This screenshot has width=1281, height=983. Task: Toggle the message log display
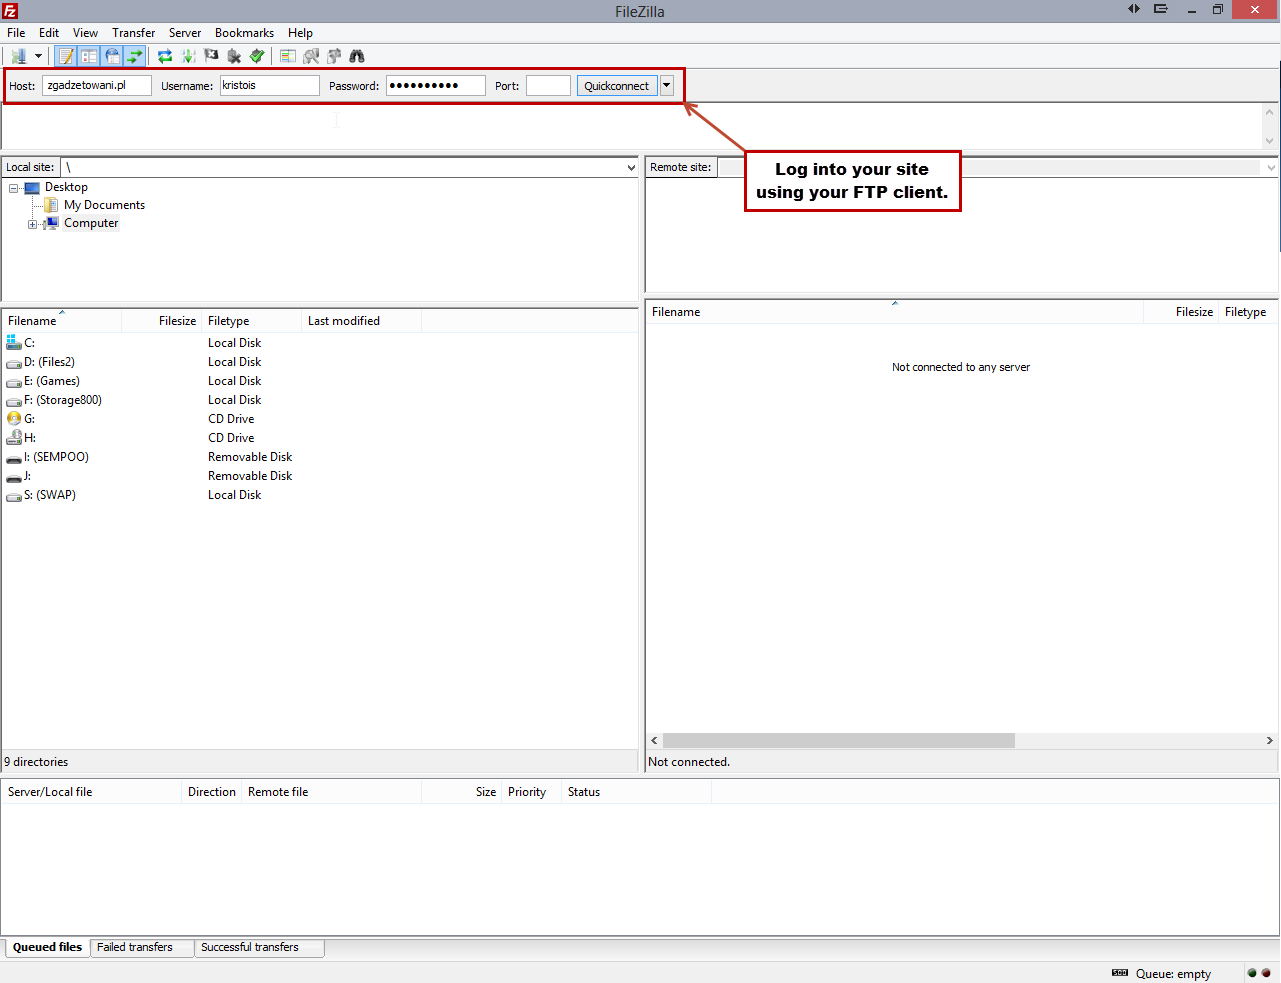click(x=66, y=56)
